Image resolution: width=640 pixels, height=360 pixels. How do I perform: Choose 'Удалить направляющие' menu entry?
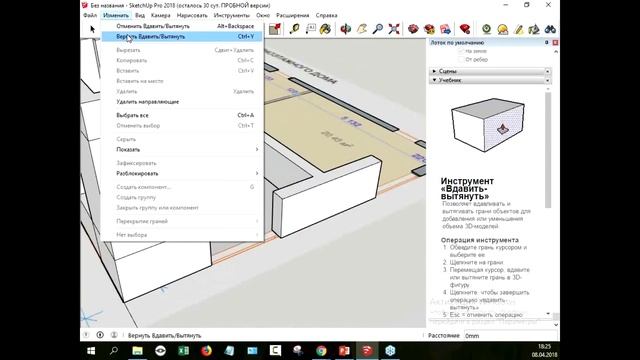[182, 102]
